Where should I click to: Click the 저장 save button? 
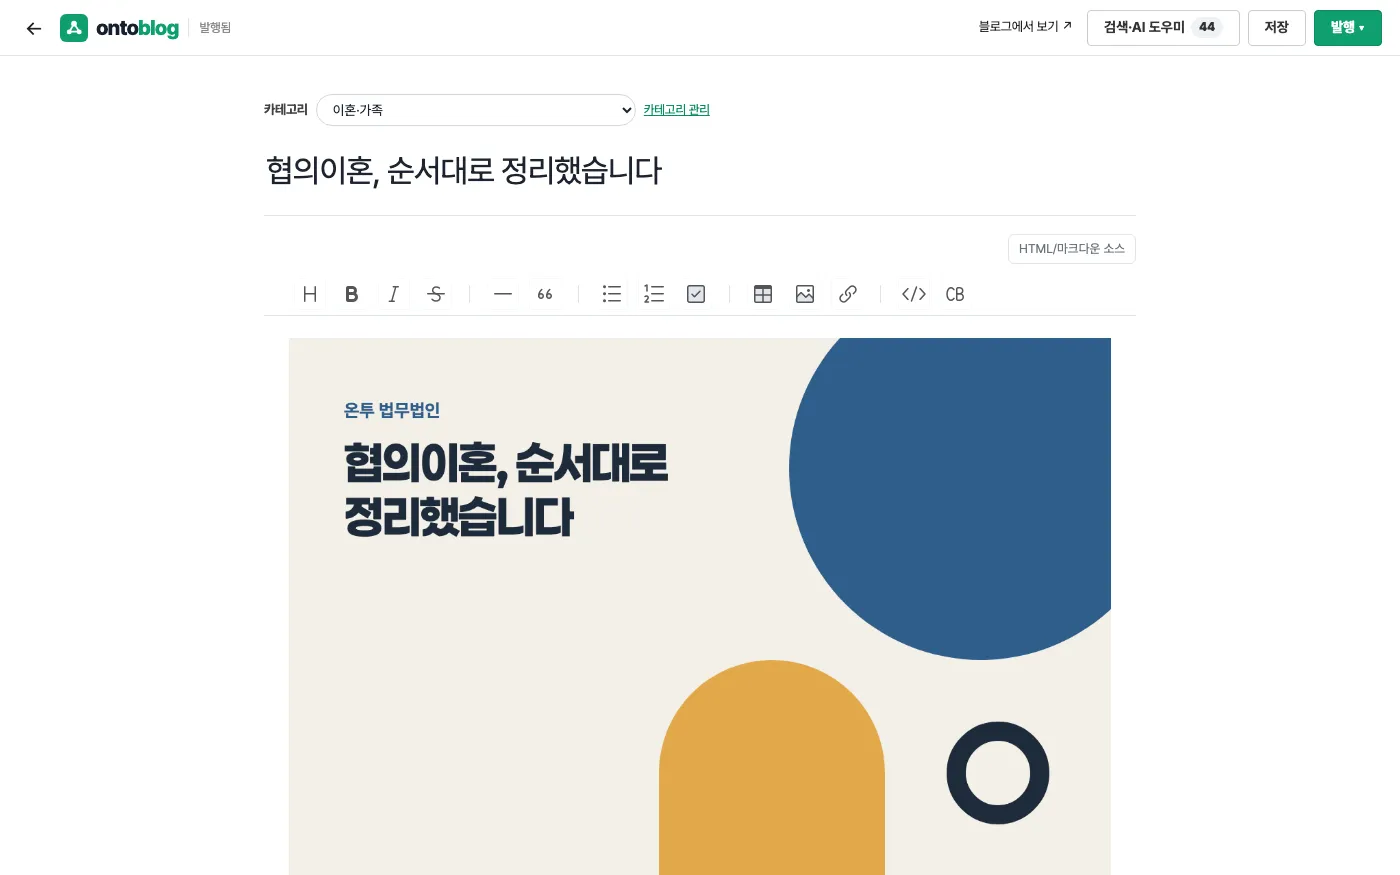tap(1276, 28)
